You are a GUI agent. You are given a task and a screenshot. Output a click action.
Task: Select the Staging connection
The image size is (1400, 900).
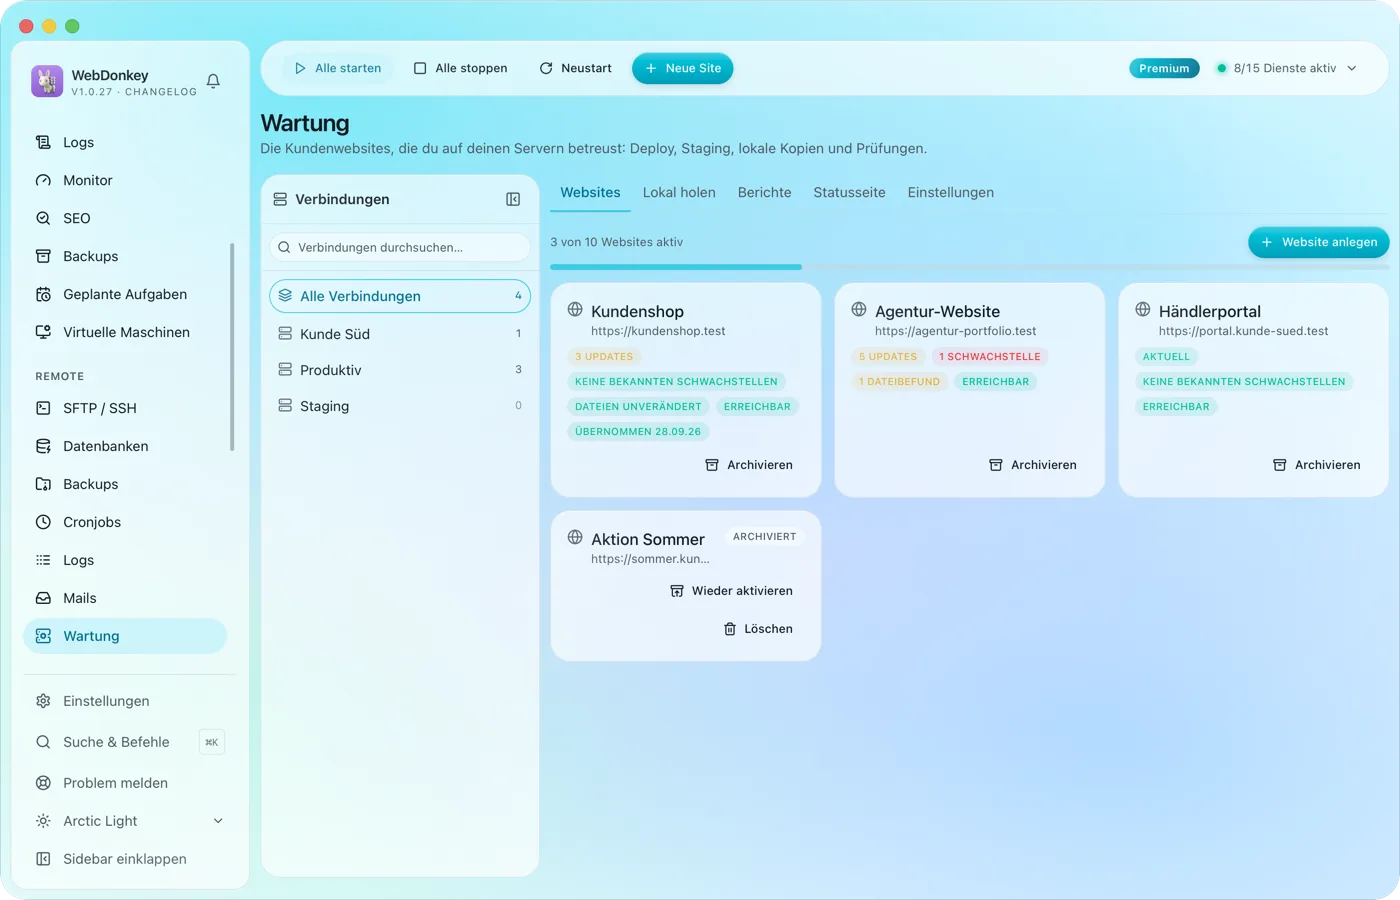(400, 406)
